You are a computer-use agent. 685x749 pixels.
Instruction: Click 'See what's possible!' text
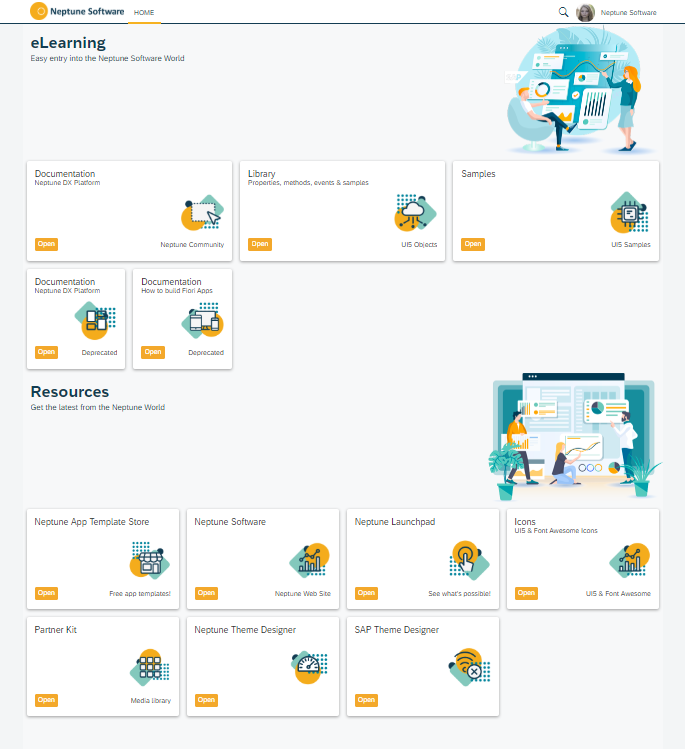coord(459,593)
